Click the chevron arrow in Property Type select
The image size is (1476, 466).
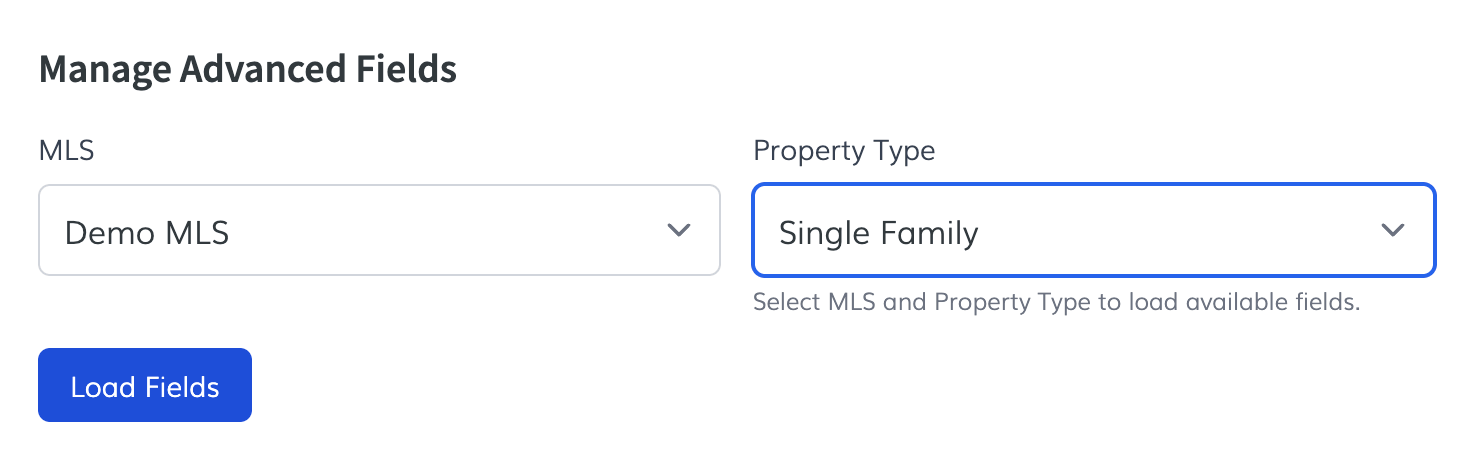pos(1393,230)
